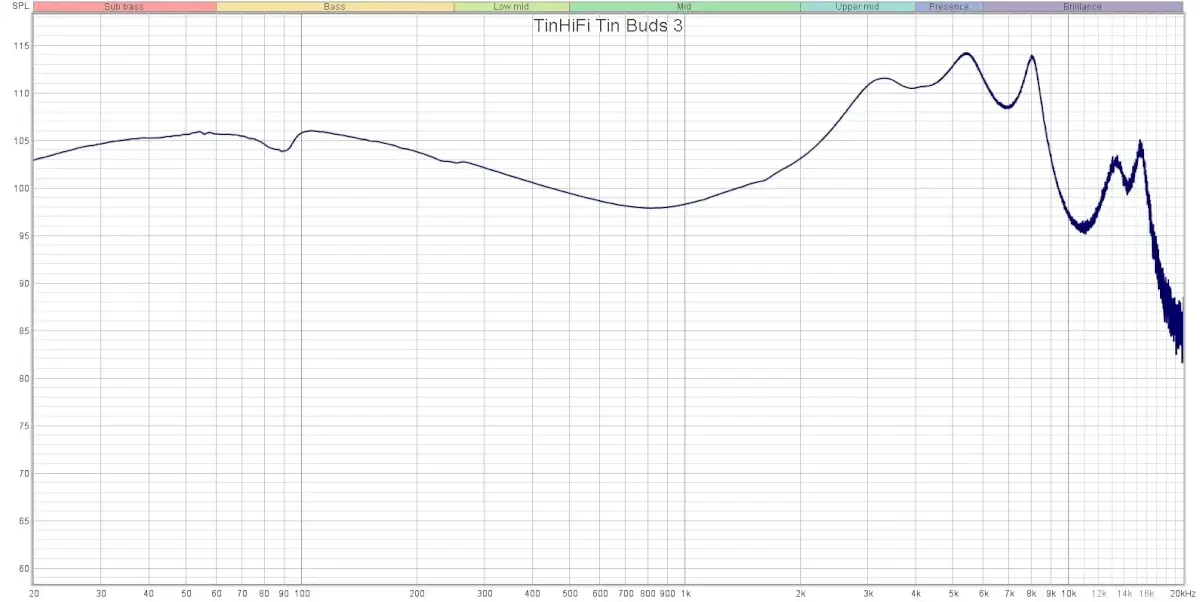Screen dimensions: 1200x602
Task: Select the 70 Hz frequency axis label
Action: pos(242,593)
